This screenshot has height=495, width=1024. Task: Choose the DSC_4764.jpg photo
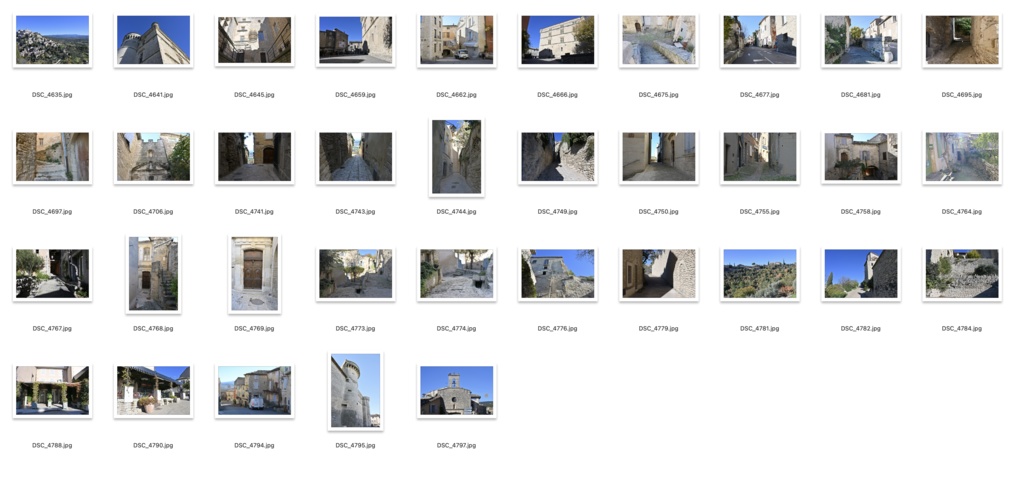tap(962, 157)
